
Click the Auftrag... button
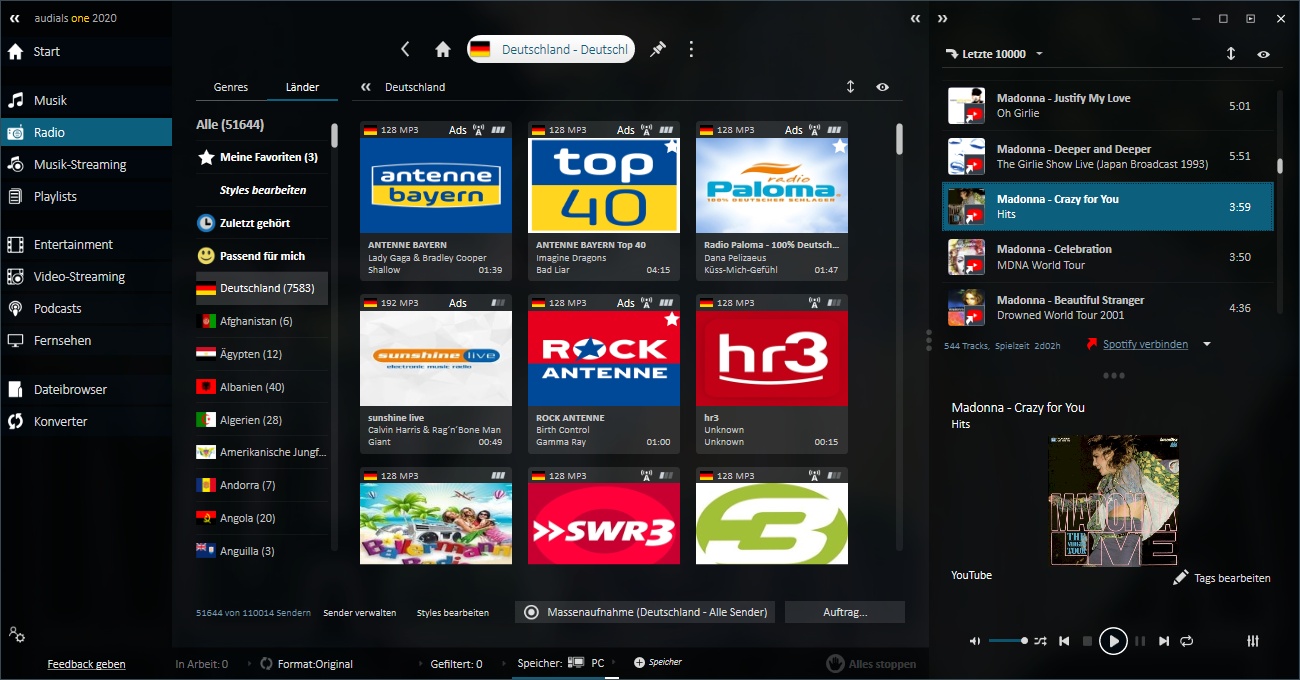(x=845, y=612)
